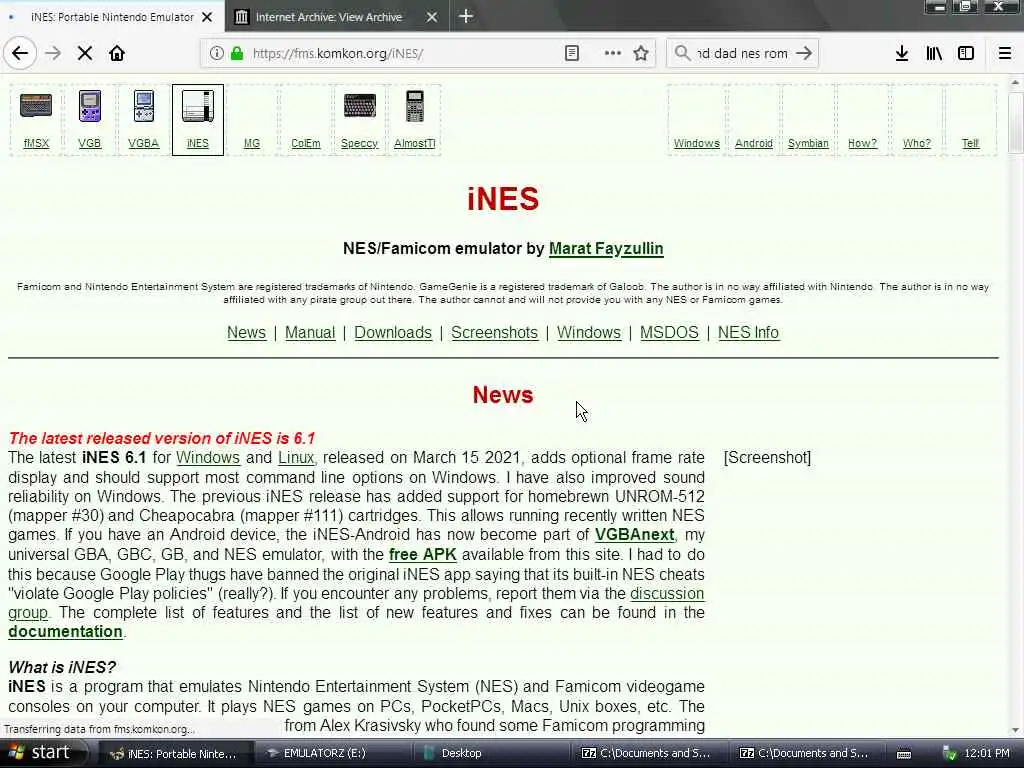
Task: Open the library bookshelf icon
Action: coord(934,53)
